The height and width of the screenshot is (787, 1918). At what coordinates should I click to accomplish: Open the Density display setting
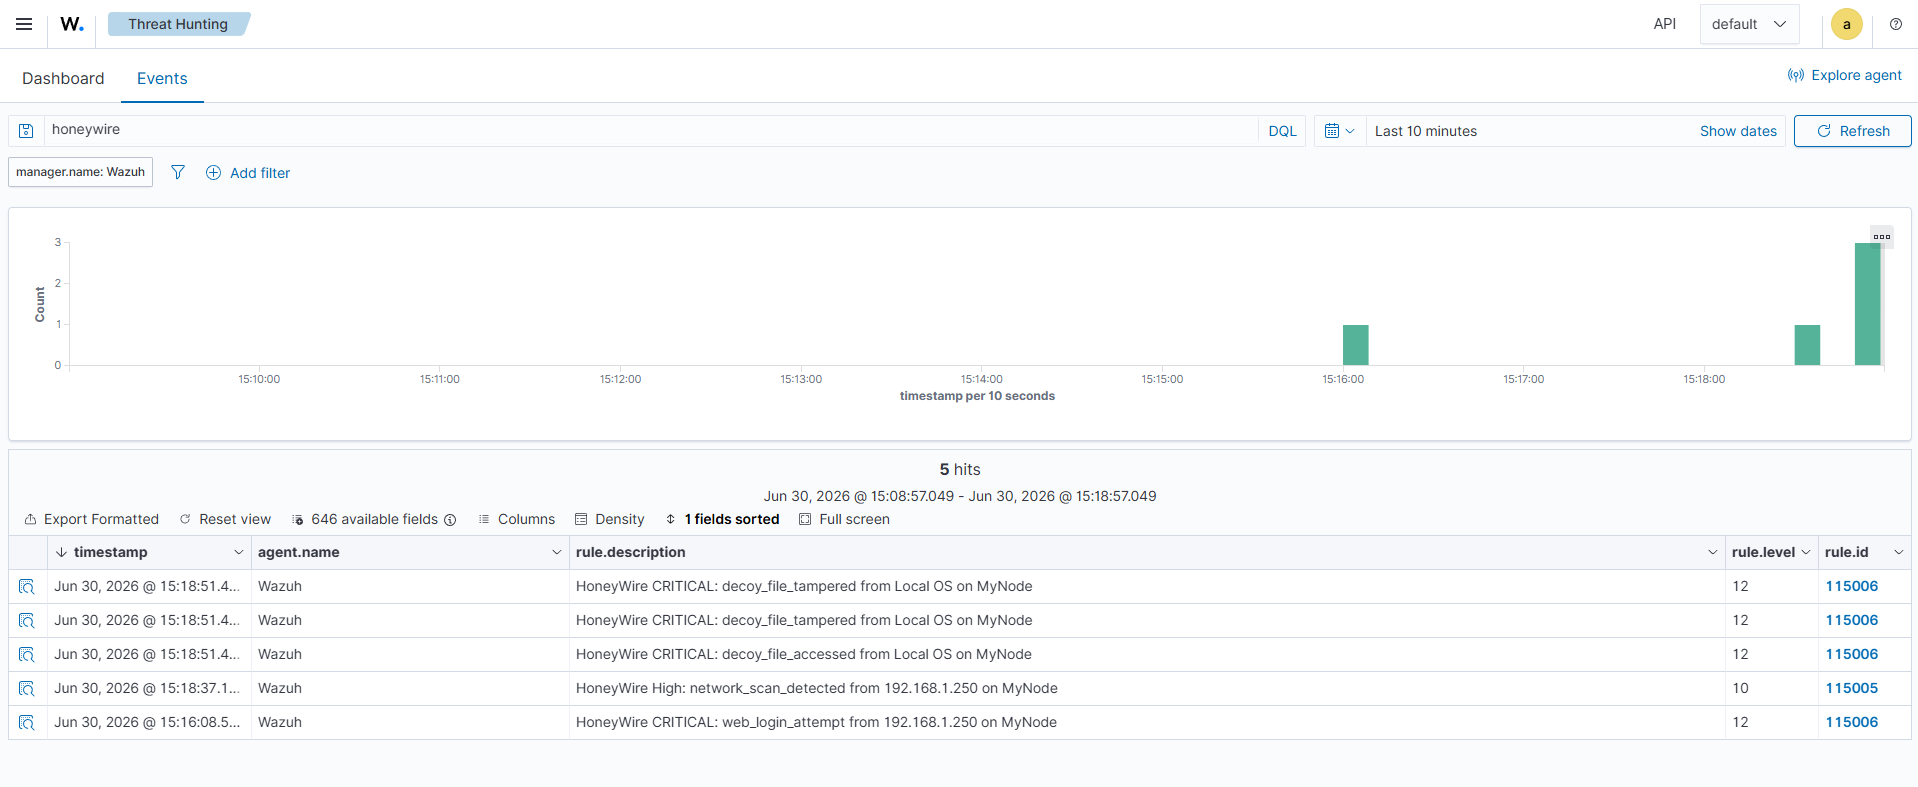609,519
